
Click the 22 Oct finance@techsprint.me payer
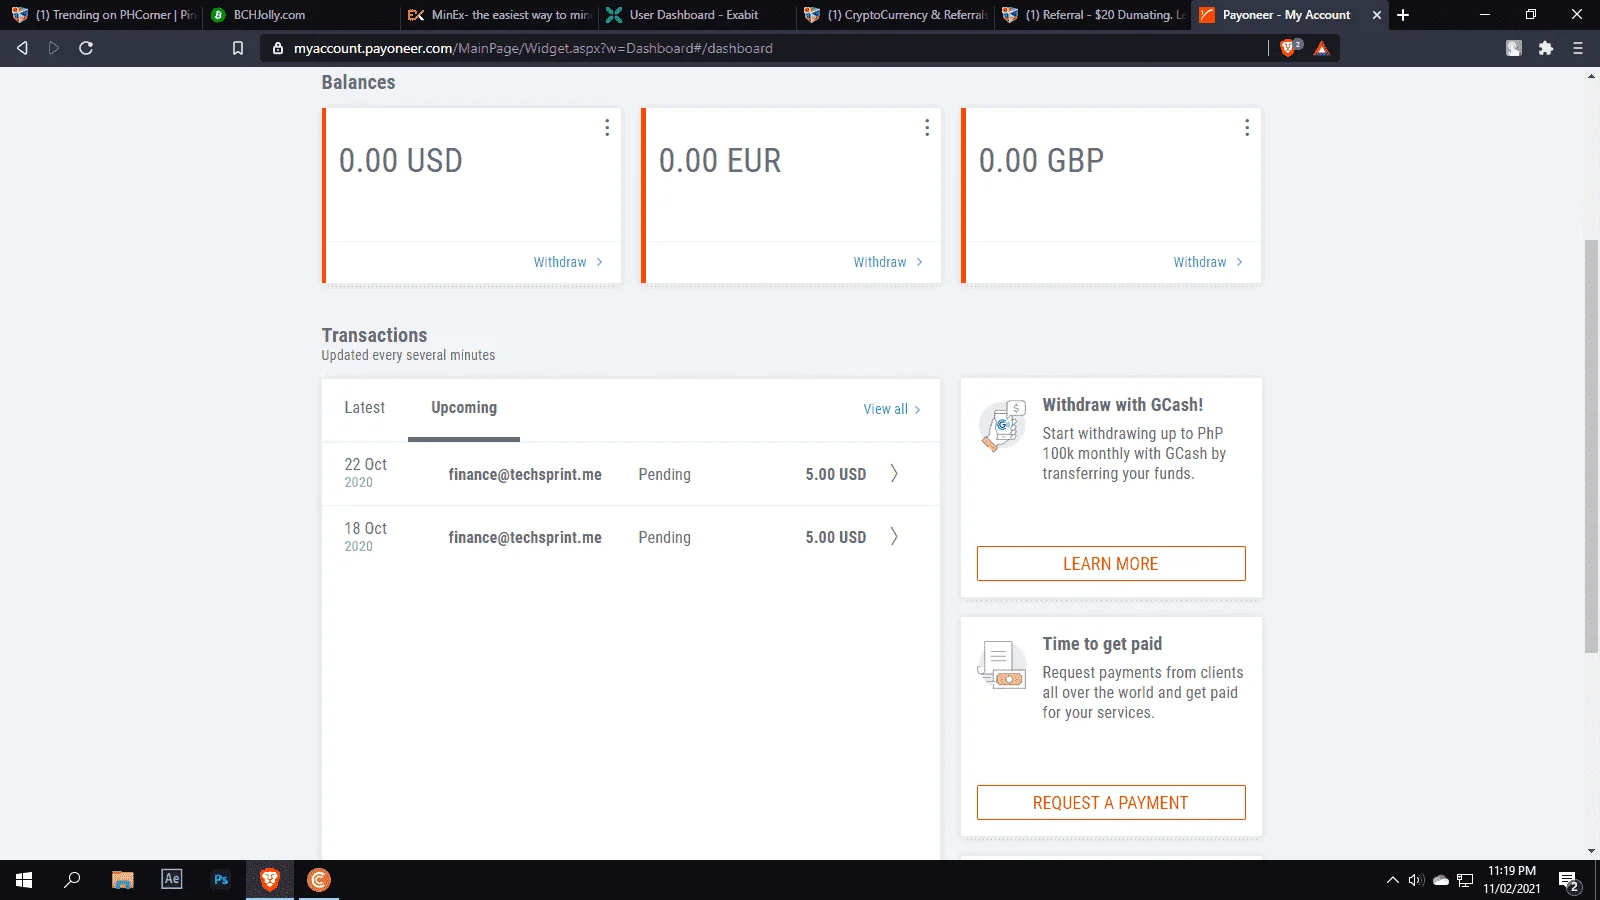point(525,474)
